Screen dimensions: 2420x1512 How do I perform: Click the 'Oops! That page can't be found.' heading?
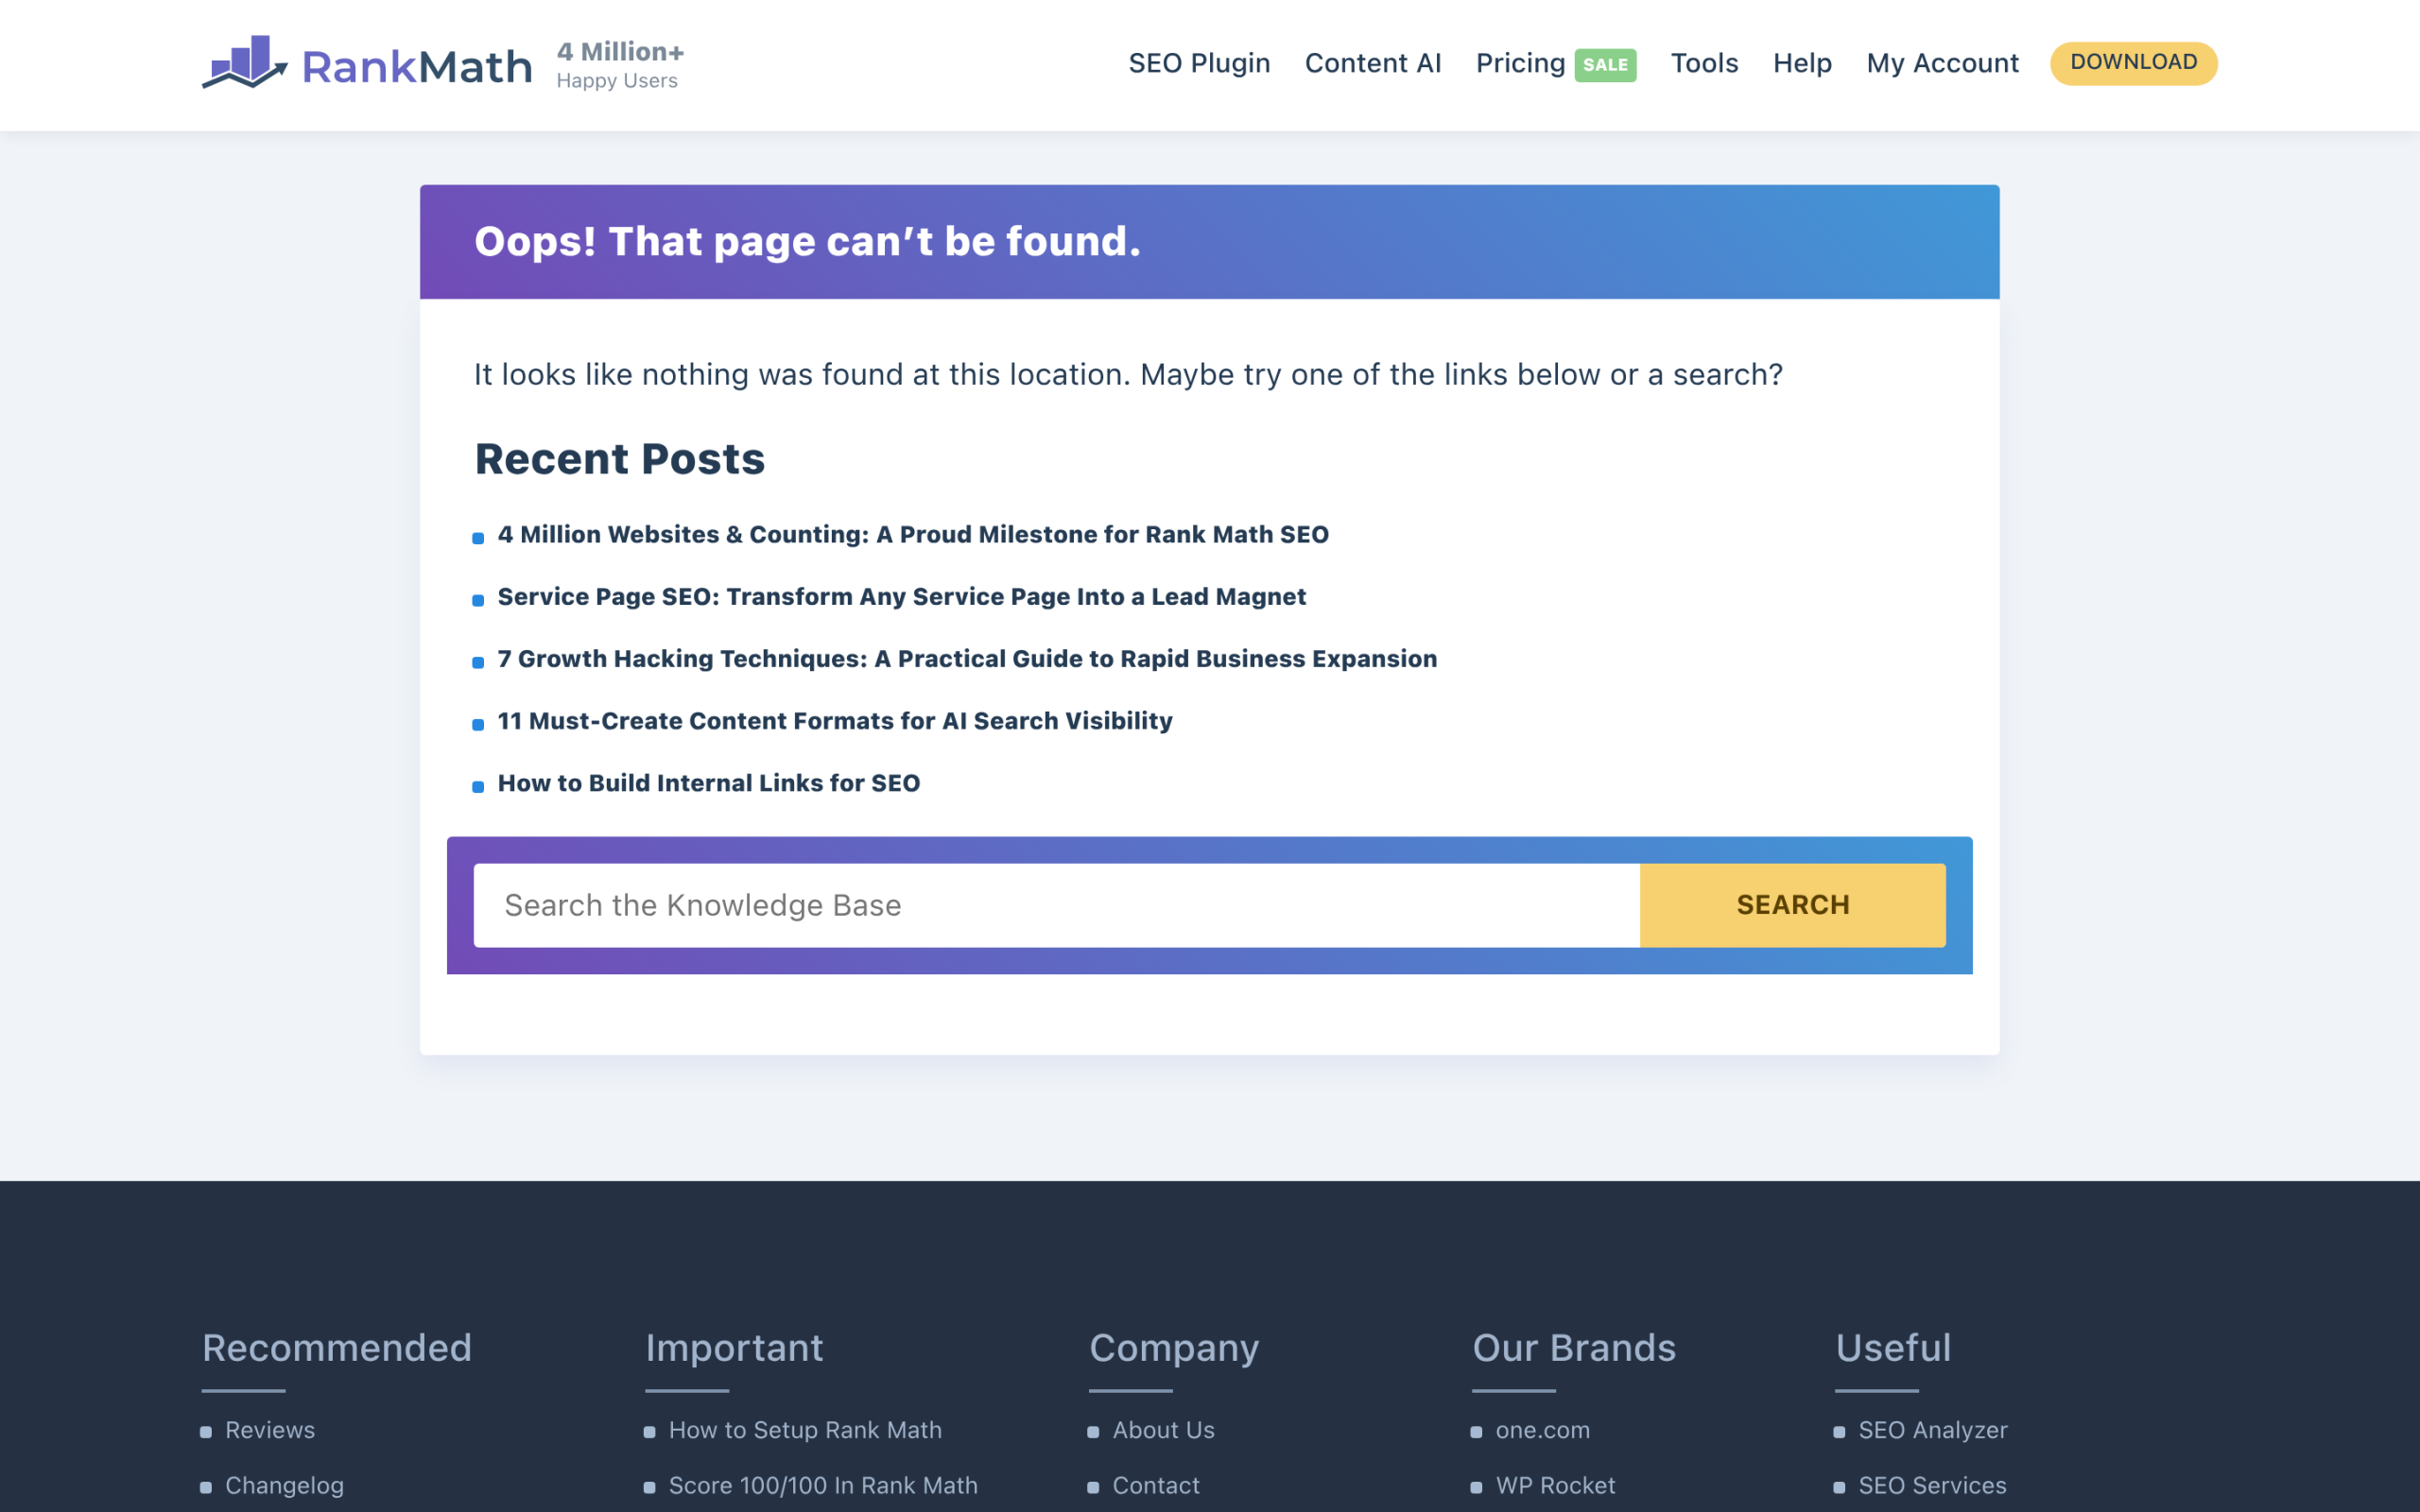click(807, 241)
